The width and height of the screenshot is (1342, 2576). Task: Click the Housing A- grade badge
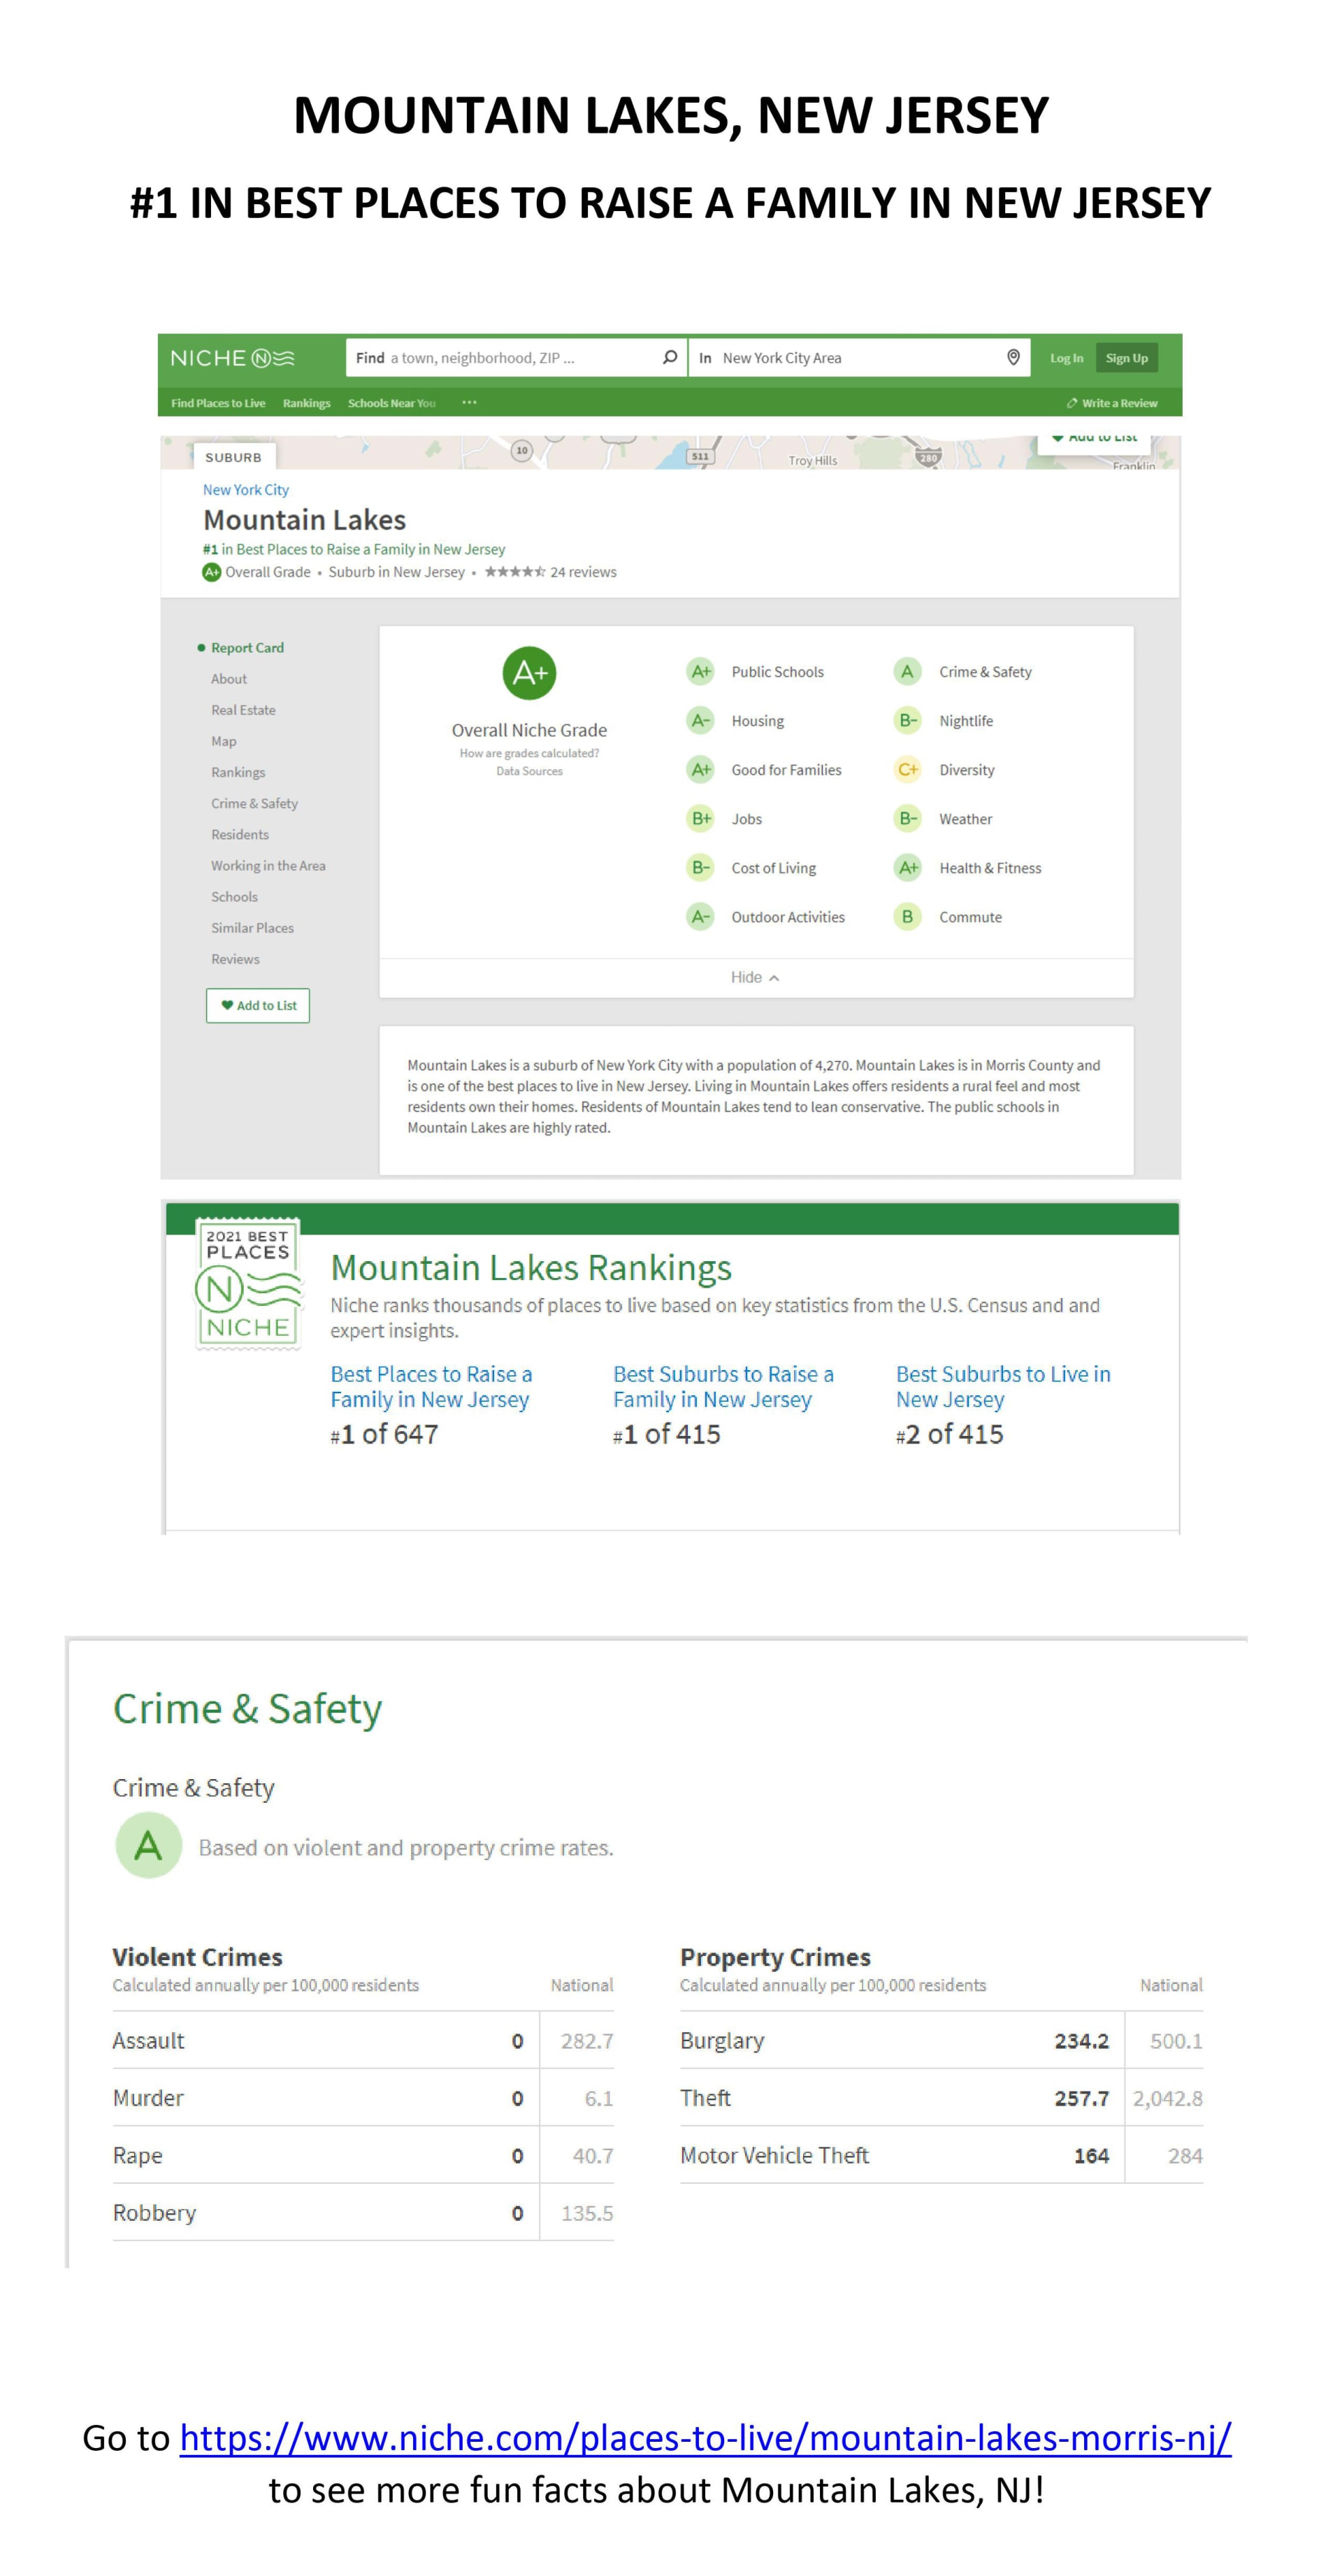pos(700,720)
